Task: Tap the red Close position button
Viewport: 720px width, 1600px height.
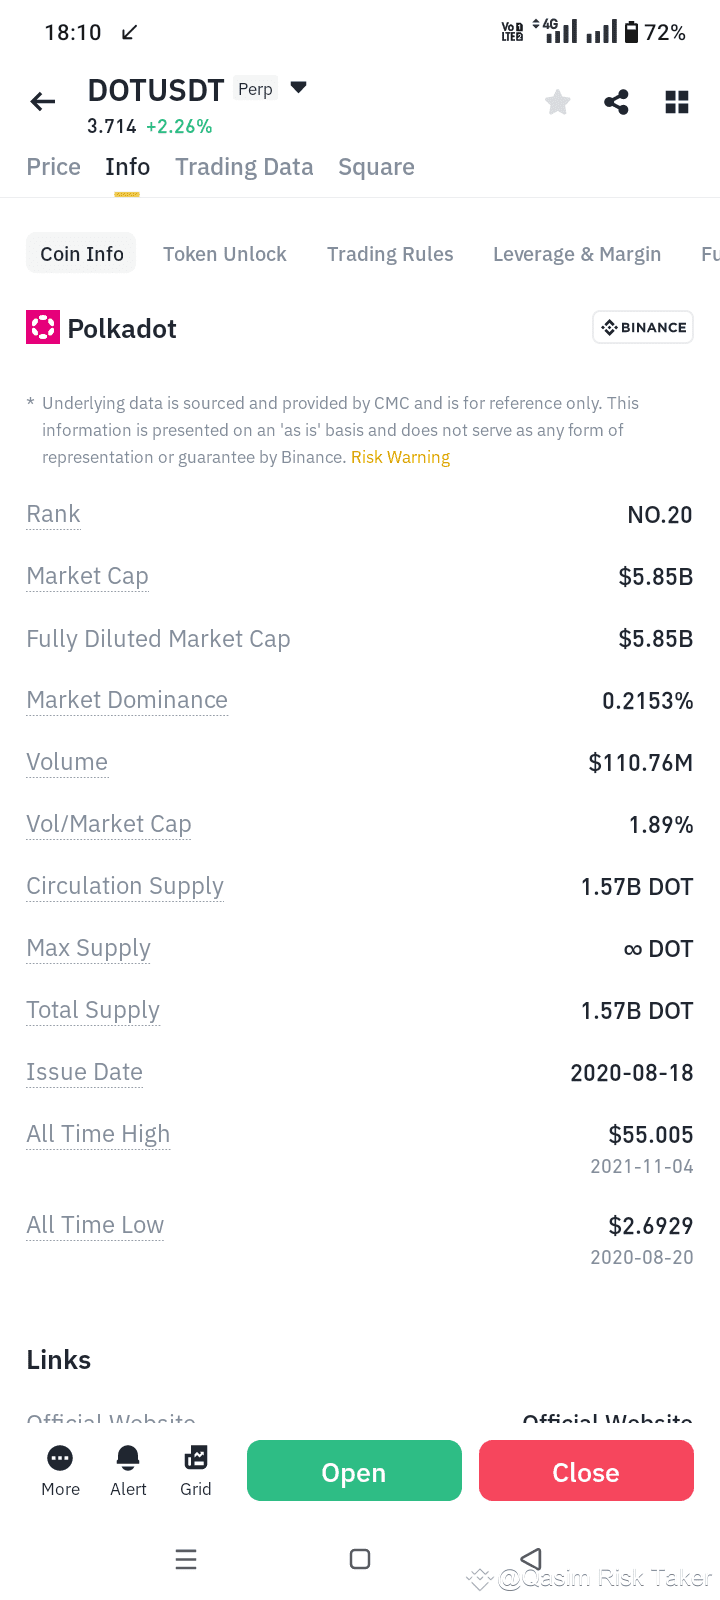Action: click(x=586, y=1471)
